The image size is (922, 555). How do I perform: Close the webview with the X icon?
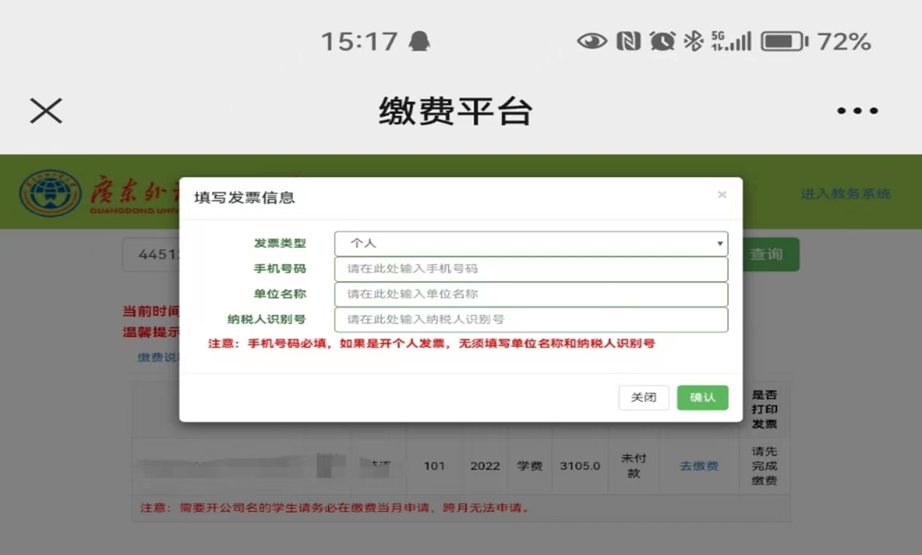click(x=46, y=111)
